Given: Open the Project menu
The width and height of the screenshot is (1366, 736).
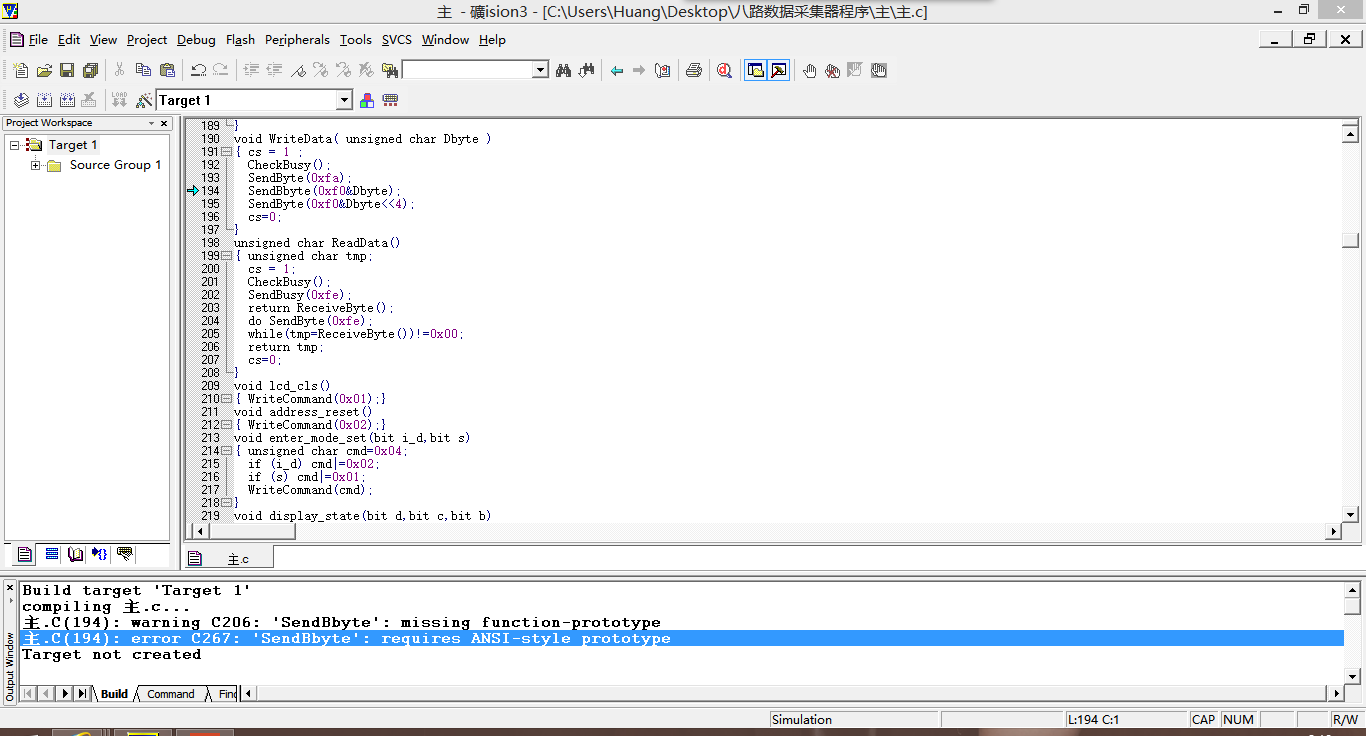Looking at the screenshot, I should point(147,40).
